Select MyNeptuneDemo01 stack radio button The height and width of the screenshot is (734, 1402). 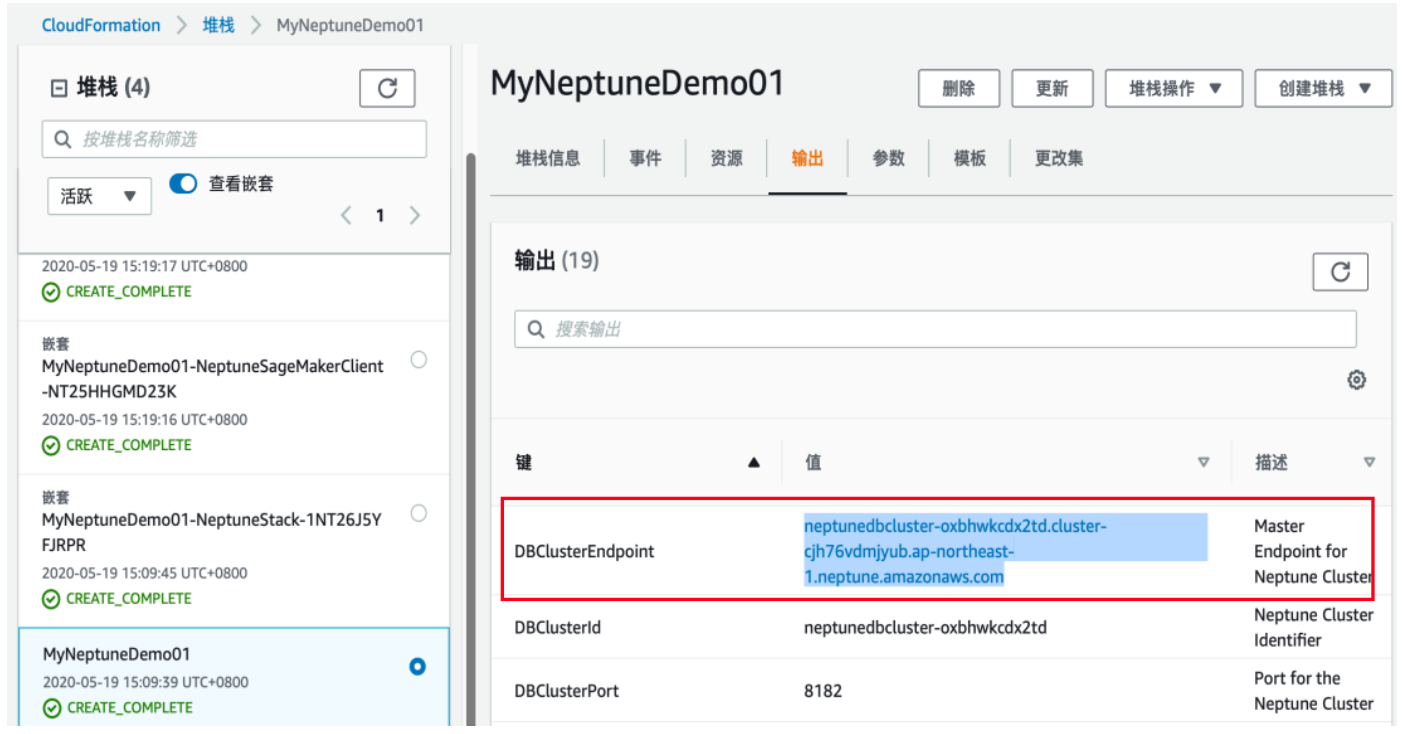point(418,667)
